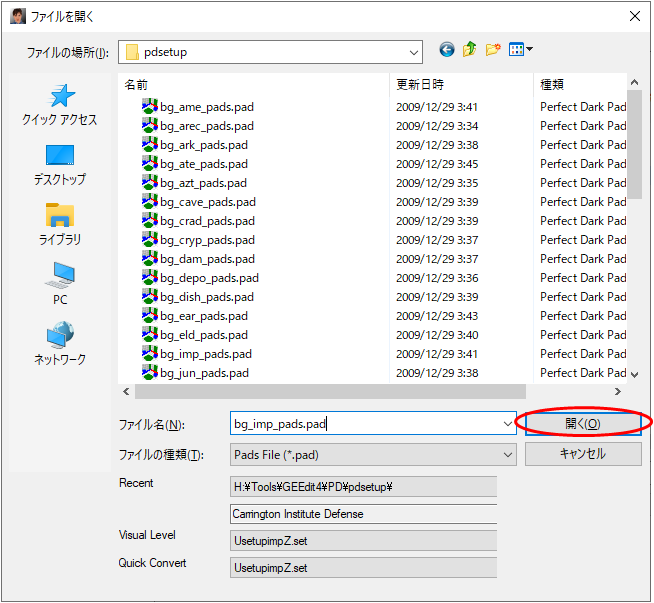Click the file name input field
This screenshot has width=654, height=603.
(x=365, y=424)
